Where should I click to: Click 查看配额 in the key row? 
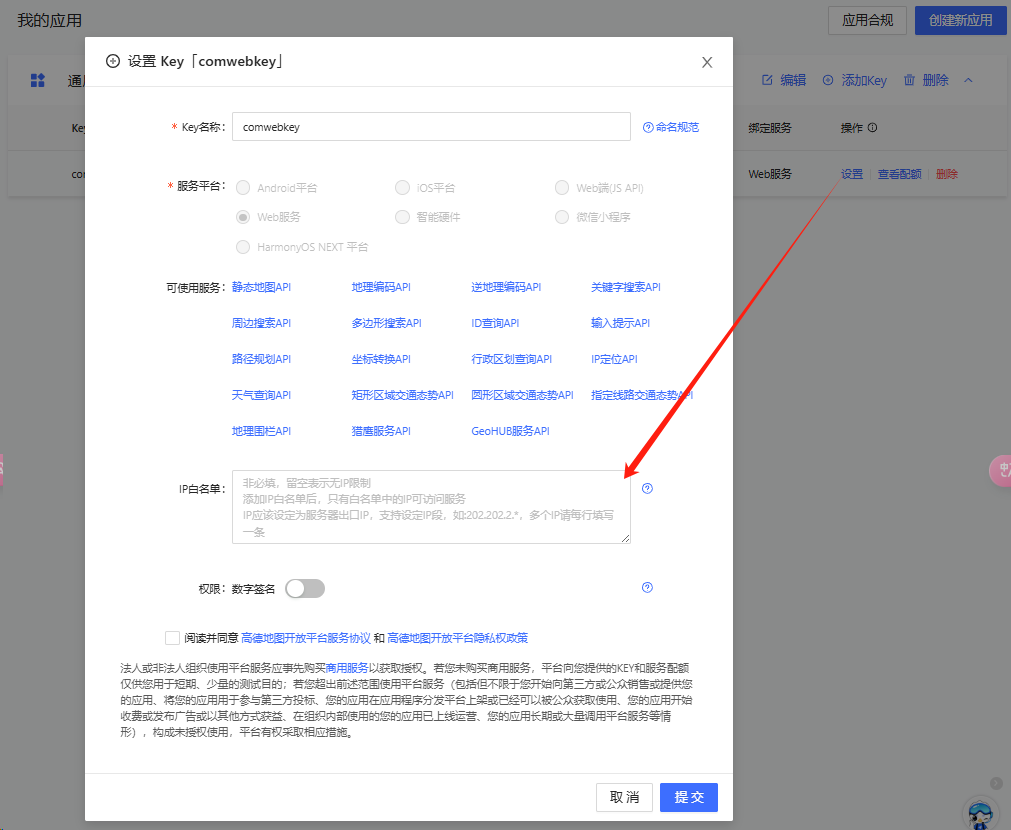click(899, 174)
